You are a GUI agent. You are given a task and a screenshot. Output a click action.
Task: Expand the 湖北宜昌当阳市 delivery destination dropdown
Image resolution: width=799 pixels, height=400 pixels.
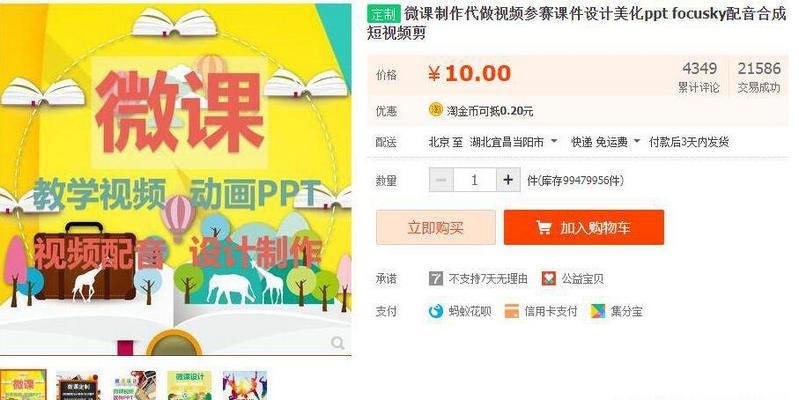(554, 142)
